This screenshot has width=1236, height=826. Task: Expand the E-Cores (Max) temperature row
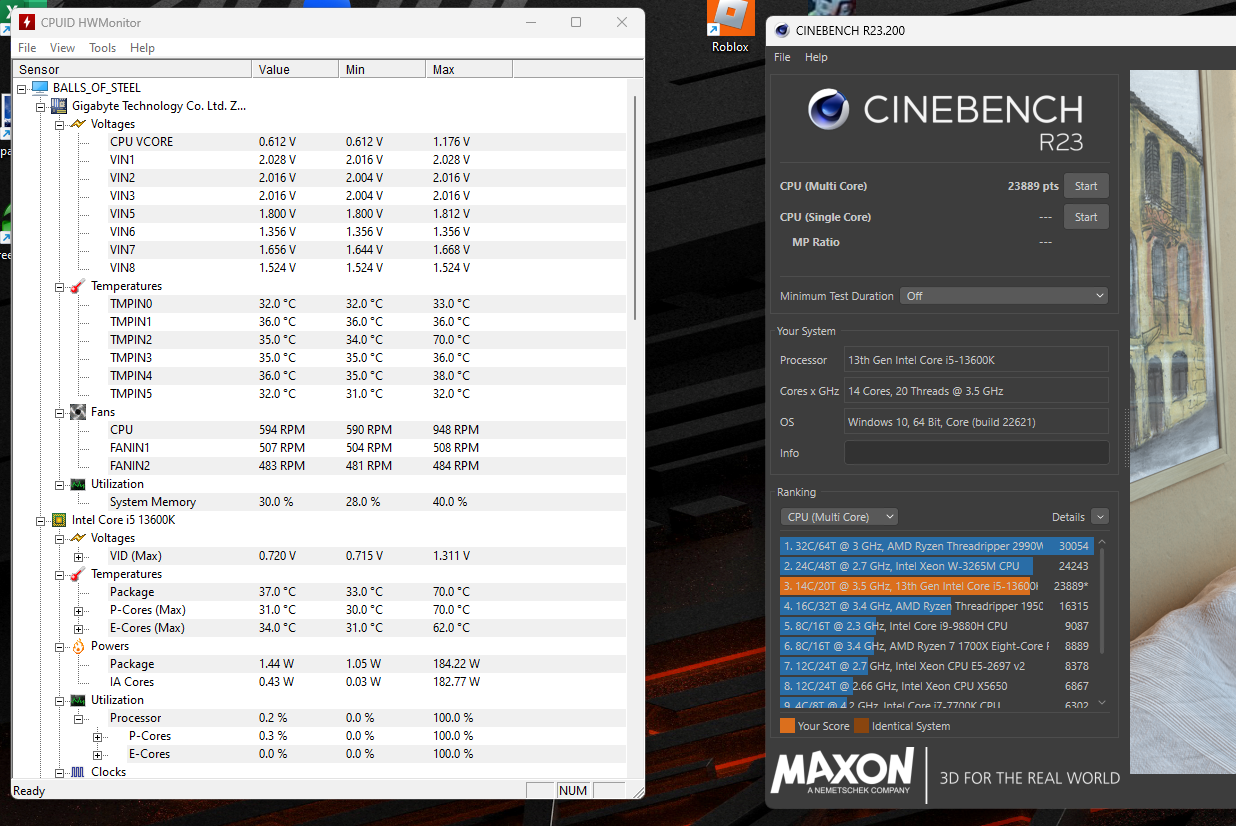79,628
